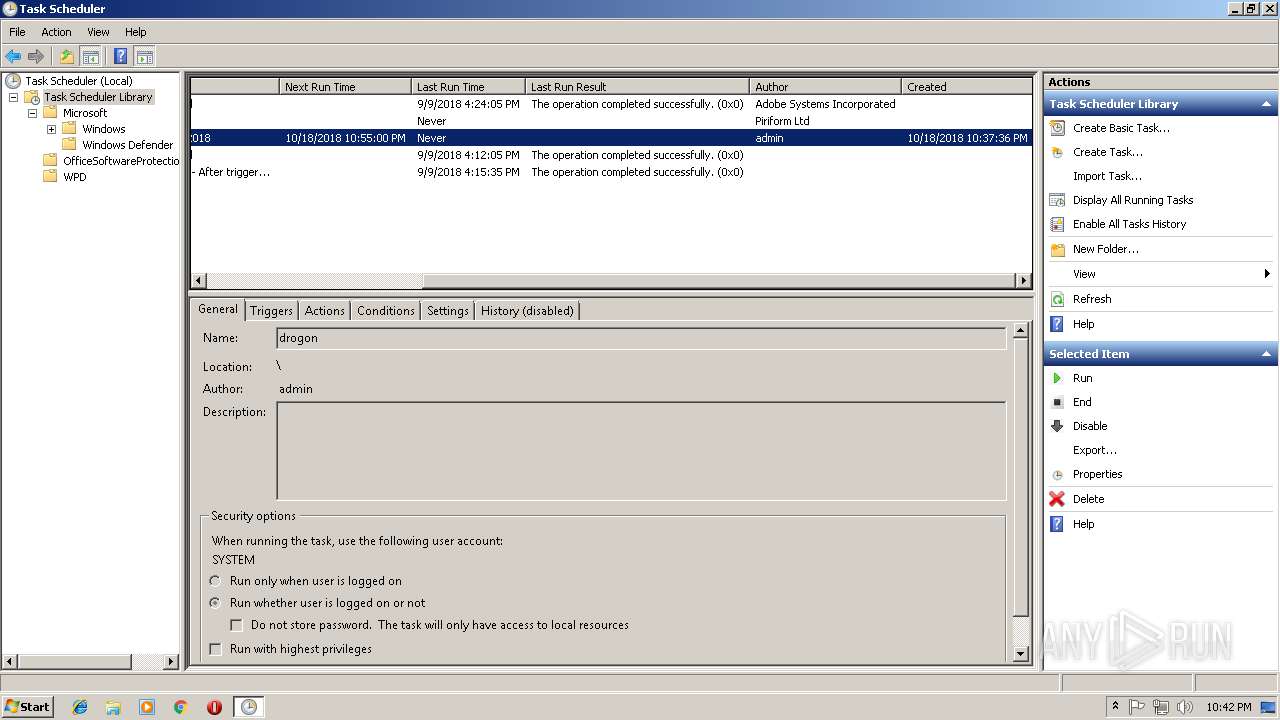
Task: Click the Action Center flag tray icon
Action: [x=1137, y=707]
